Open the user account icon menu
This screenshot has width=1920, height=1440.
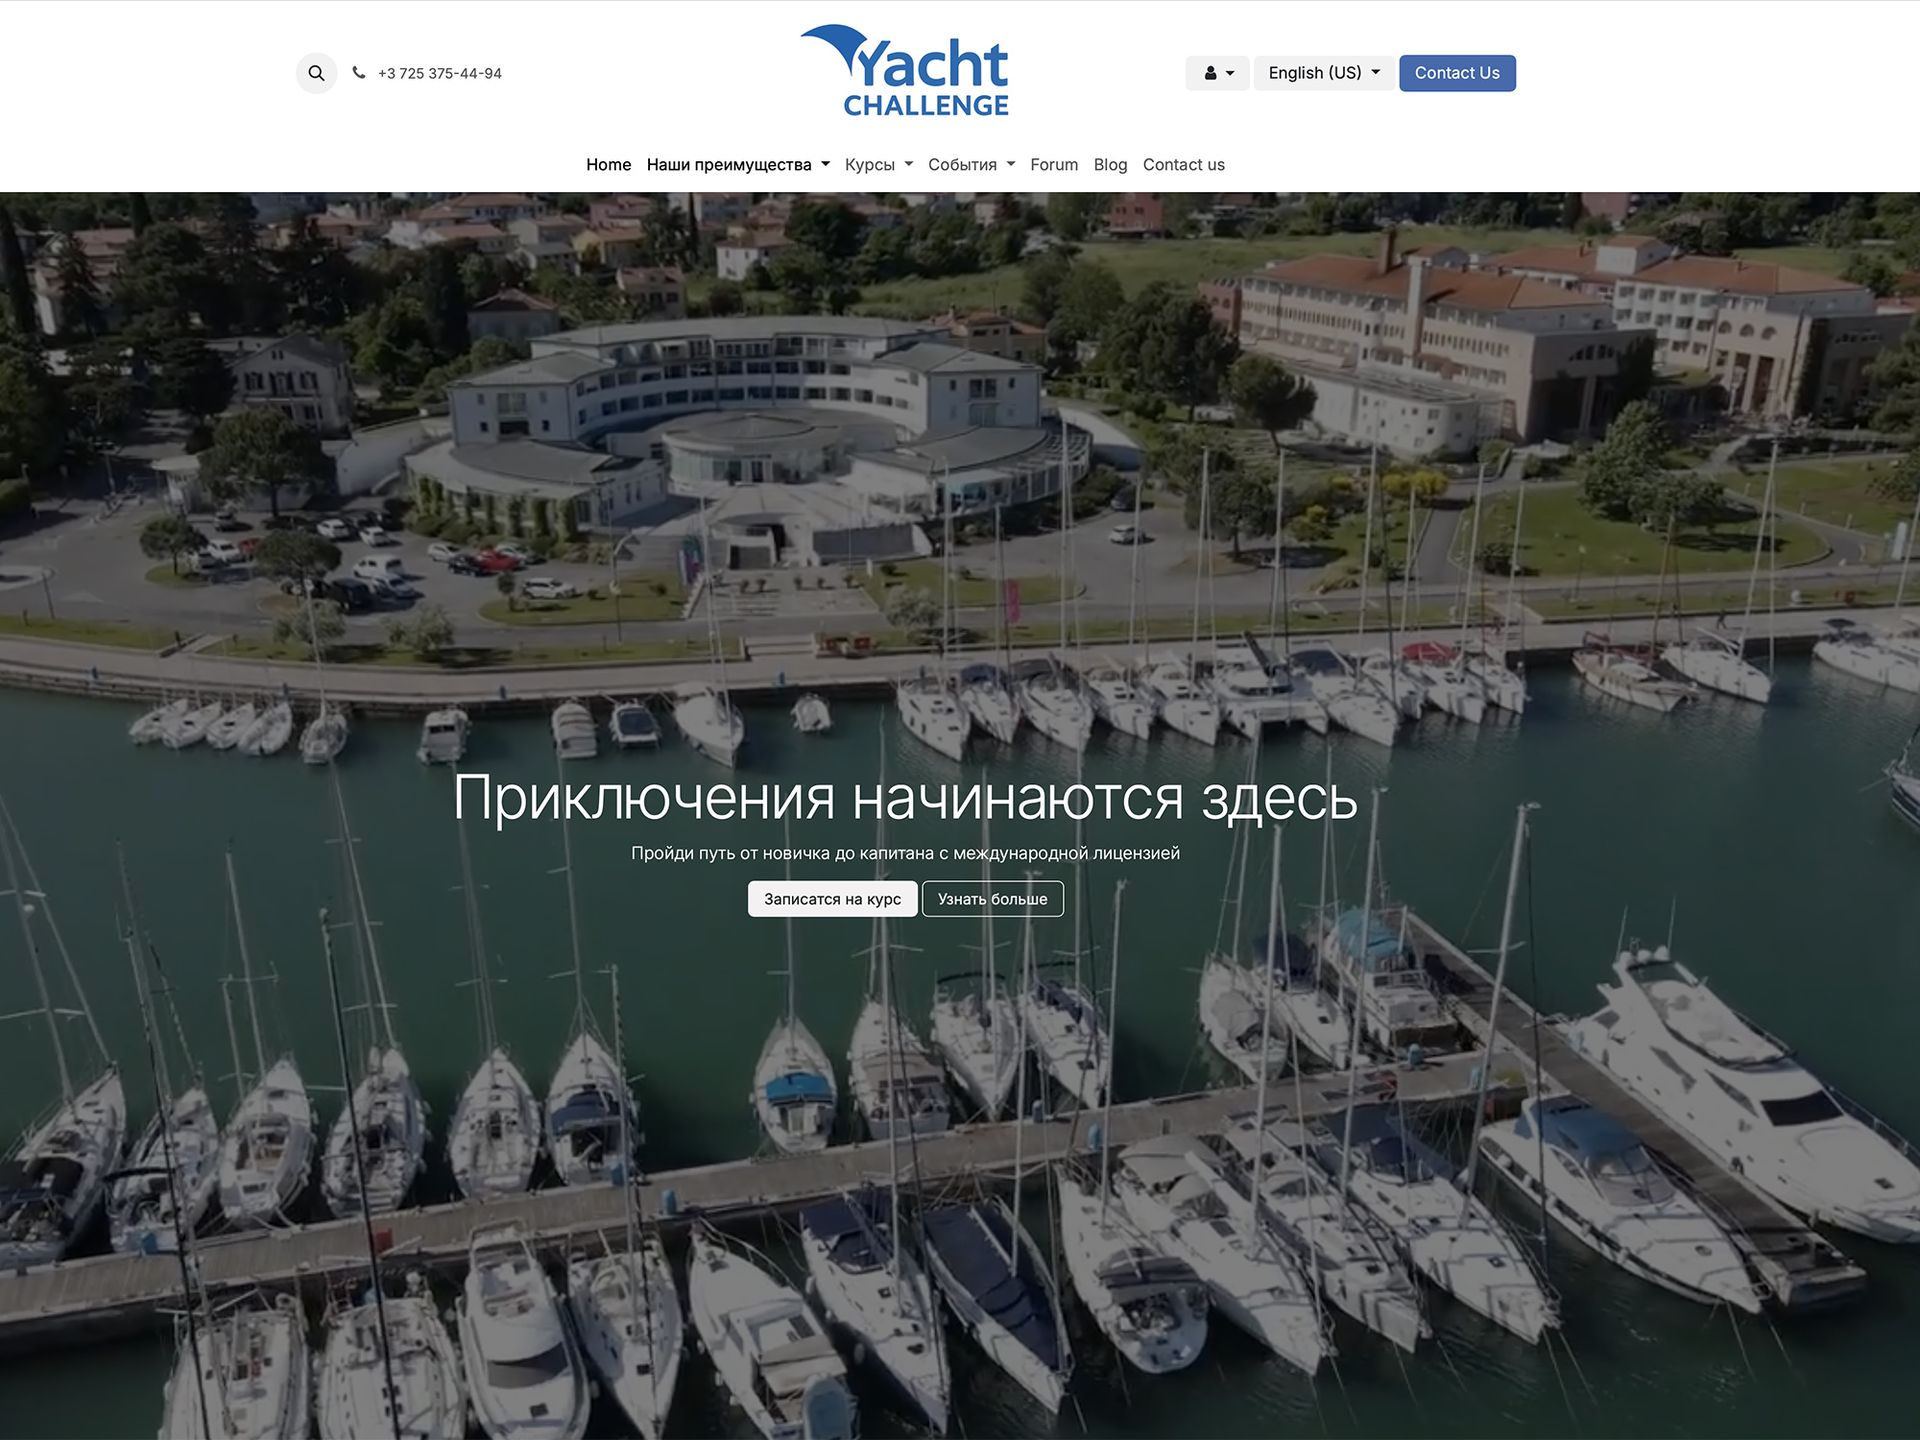(x=1217, y=73)
